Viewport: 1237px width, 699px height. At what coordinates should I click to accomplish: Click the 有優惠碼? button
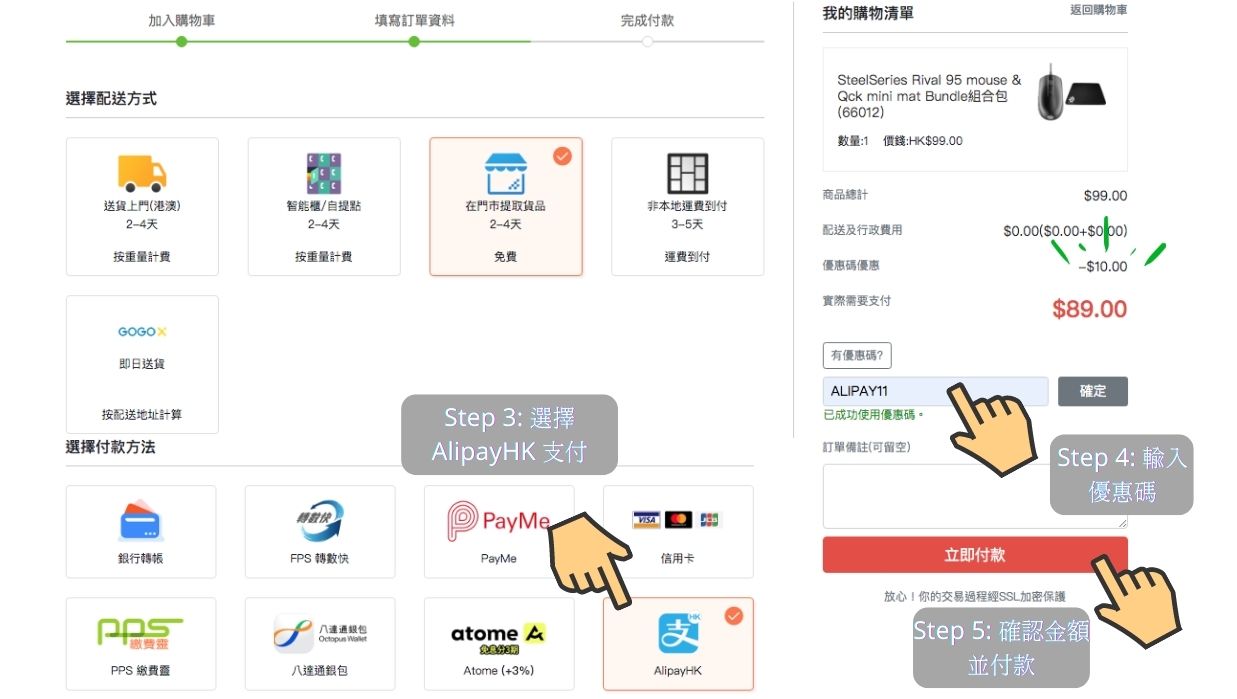tap(857, 355)
